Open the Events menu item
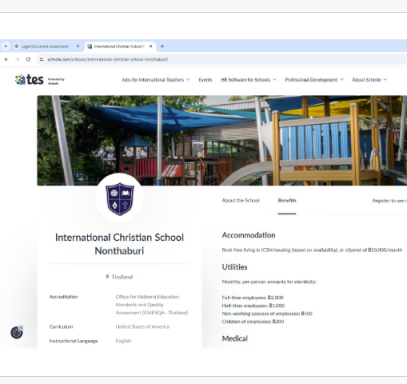Image resolution: width=407 pixels, height=384 pixels. (205, 80)
